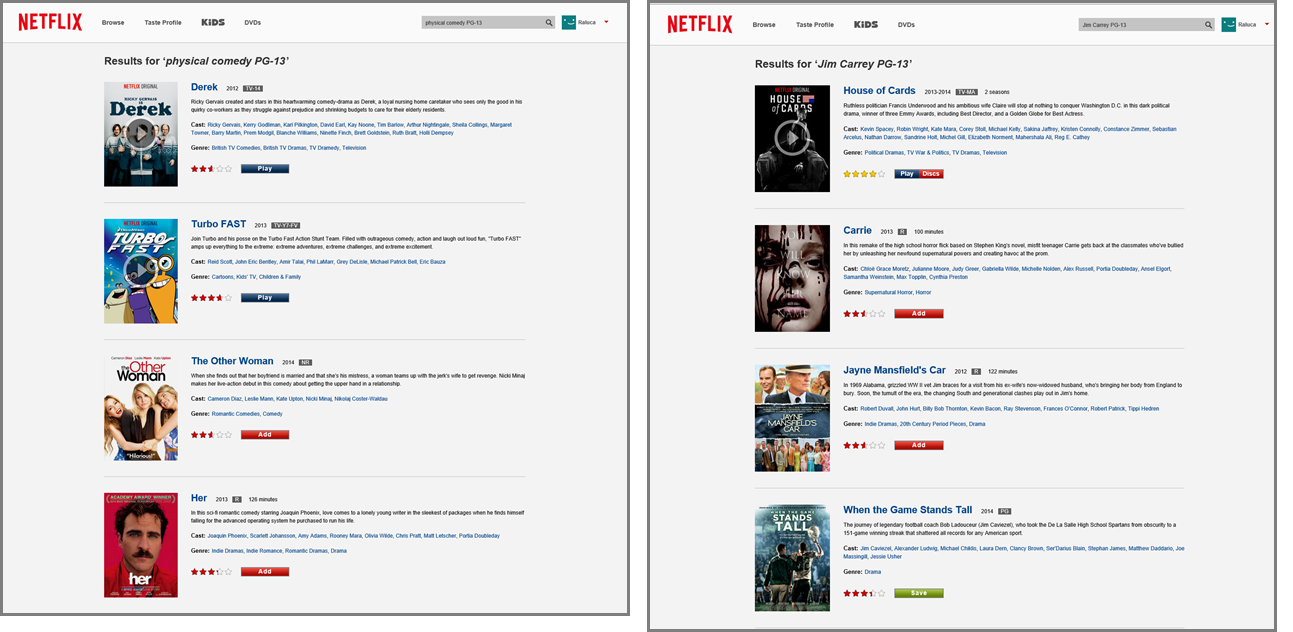Save When the Game Stands Tall
This screenshot has width=1293, height=632.
click(x=919, y=593)
